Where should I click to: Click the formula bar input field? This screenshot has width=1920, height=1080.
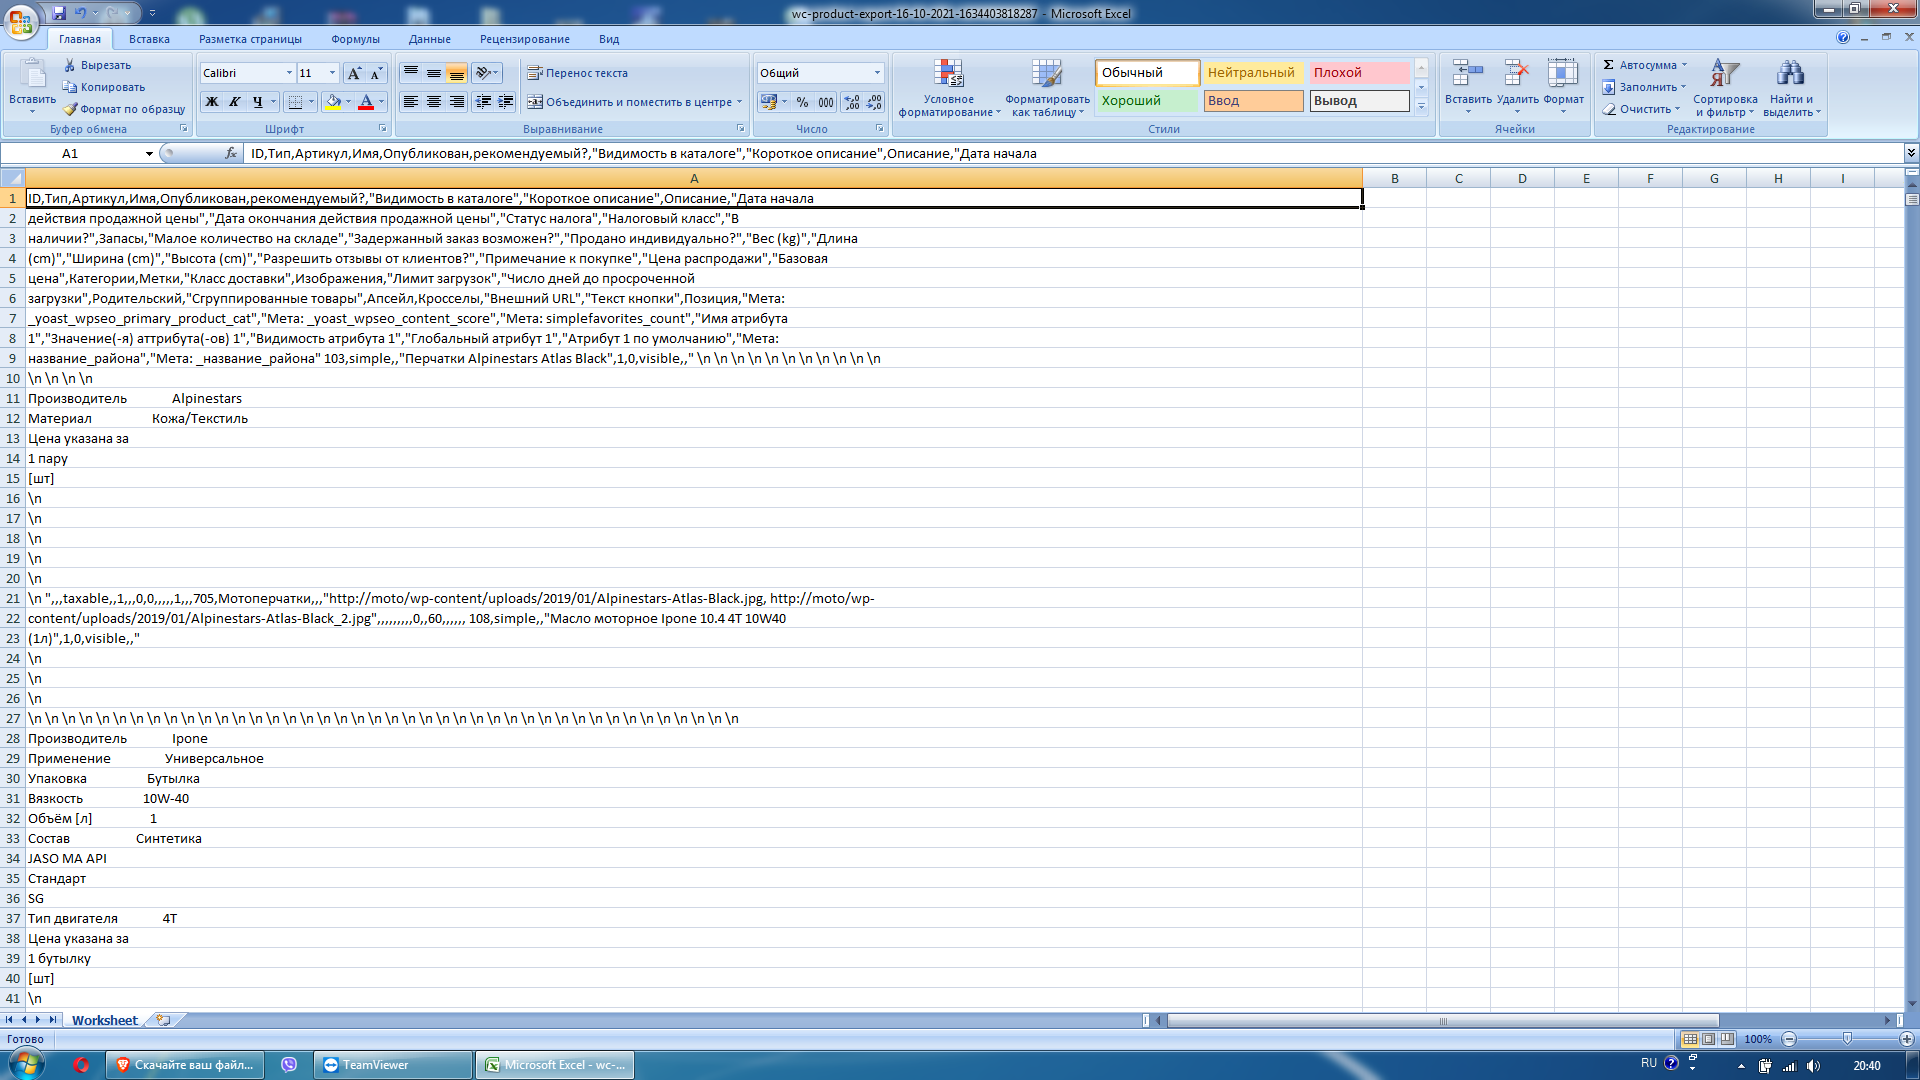point(1074,154)
